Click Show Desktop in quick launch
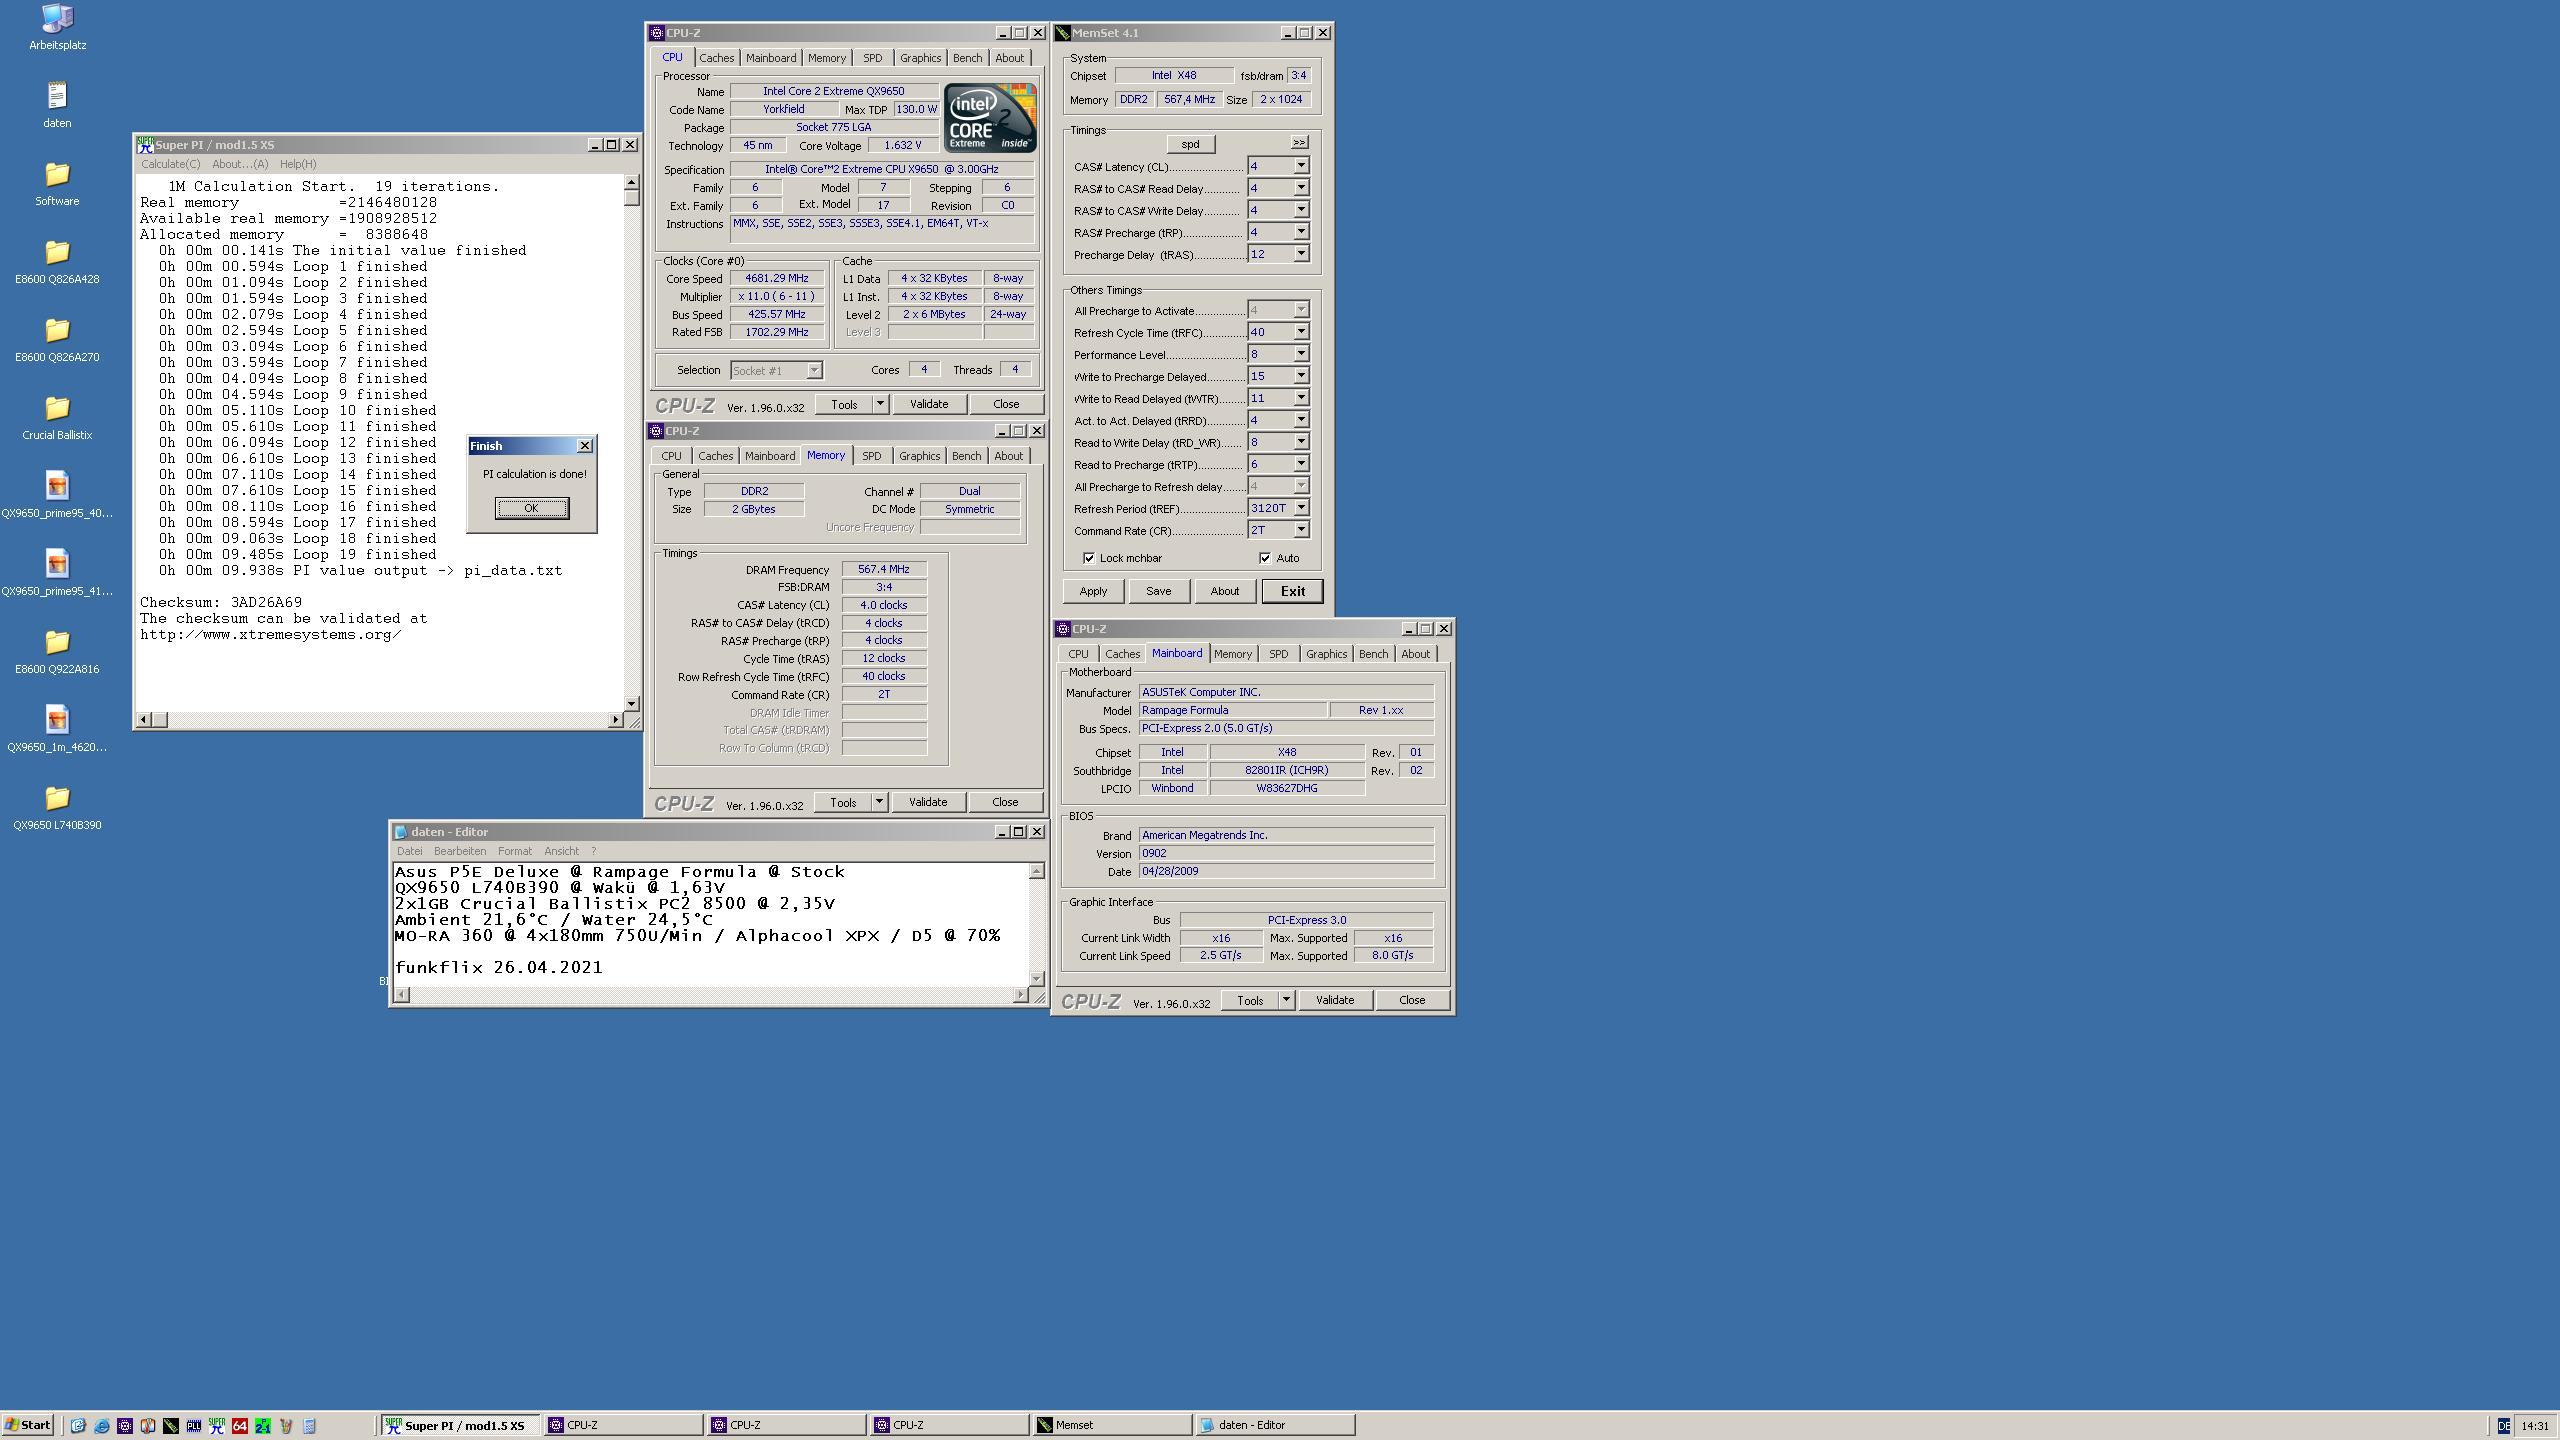Viewport: 2560px width, 1440px height. coord(78,1426)
